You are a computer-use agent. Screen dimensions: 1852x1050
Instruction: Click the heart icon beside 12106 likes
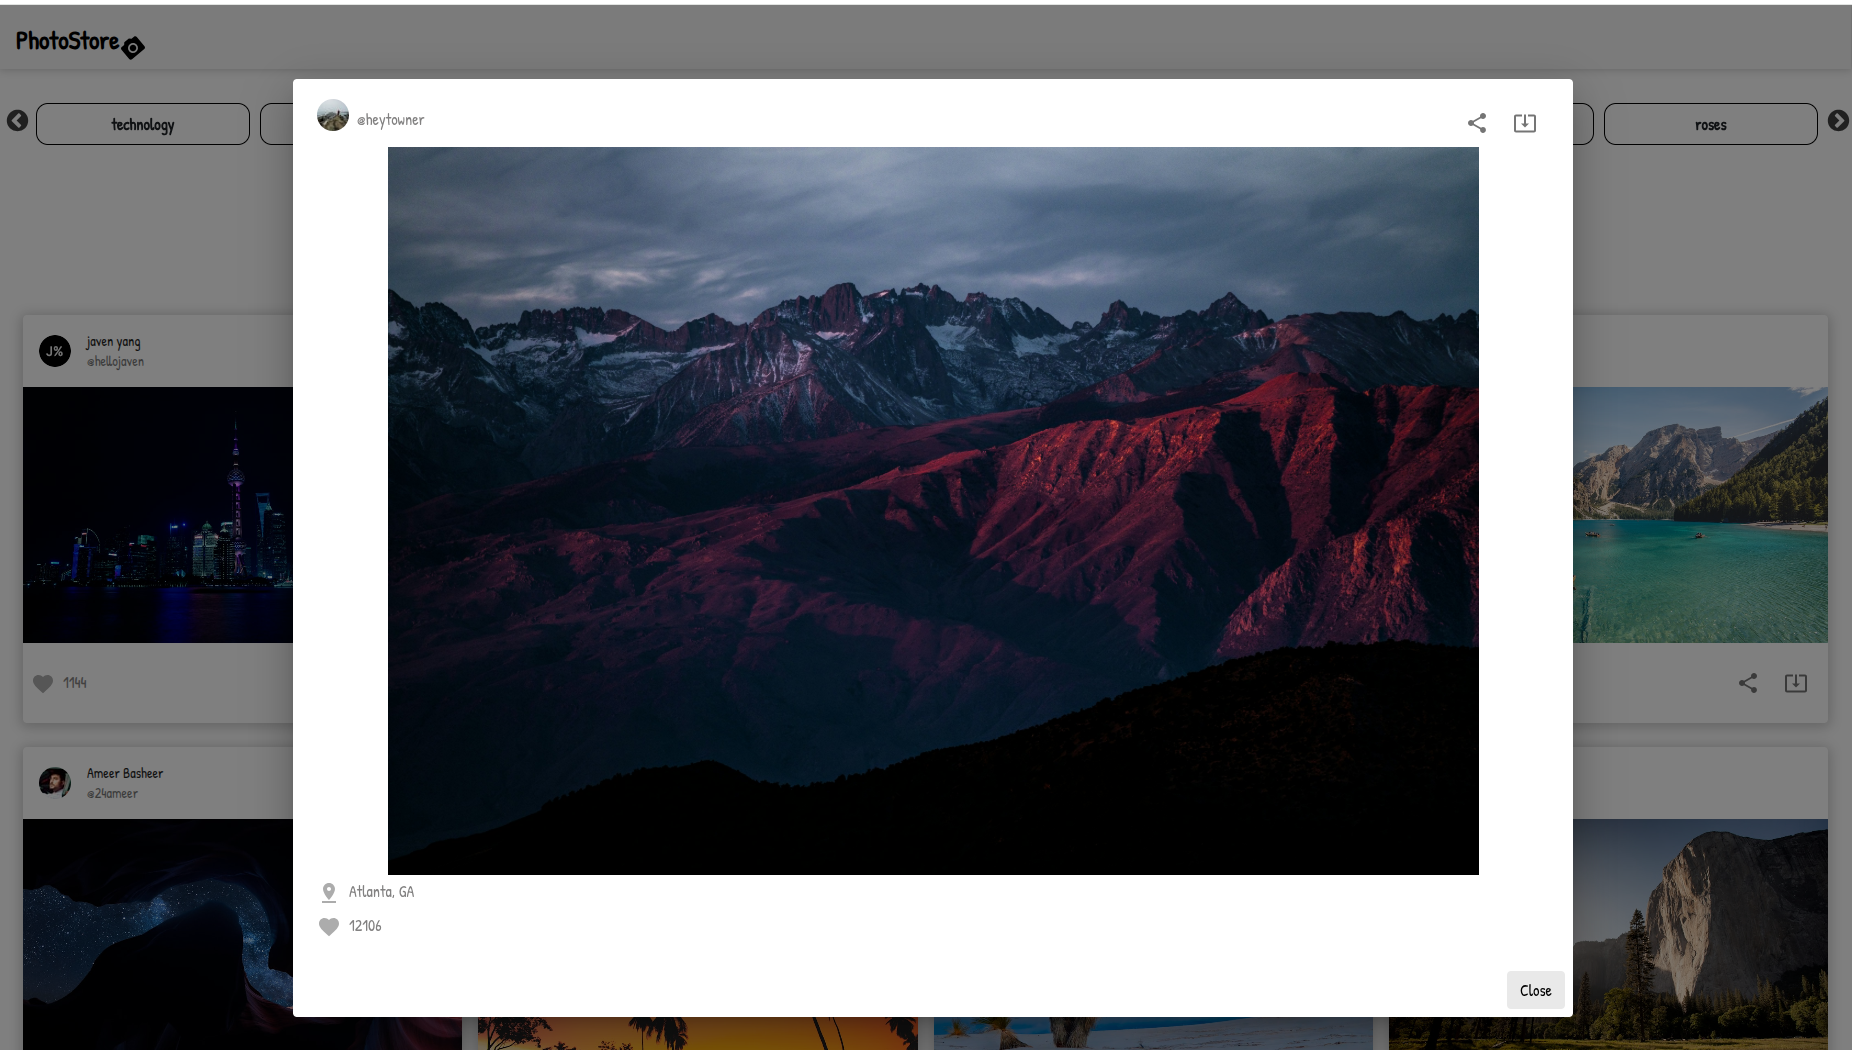(x=329, y=927)
